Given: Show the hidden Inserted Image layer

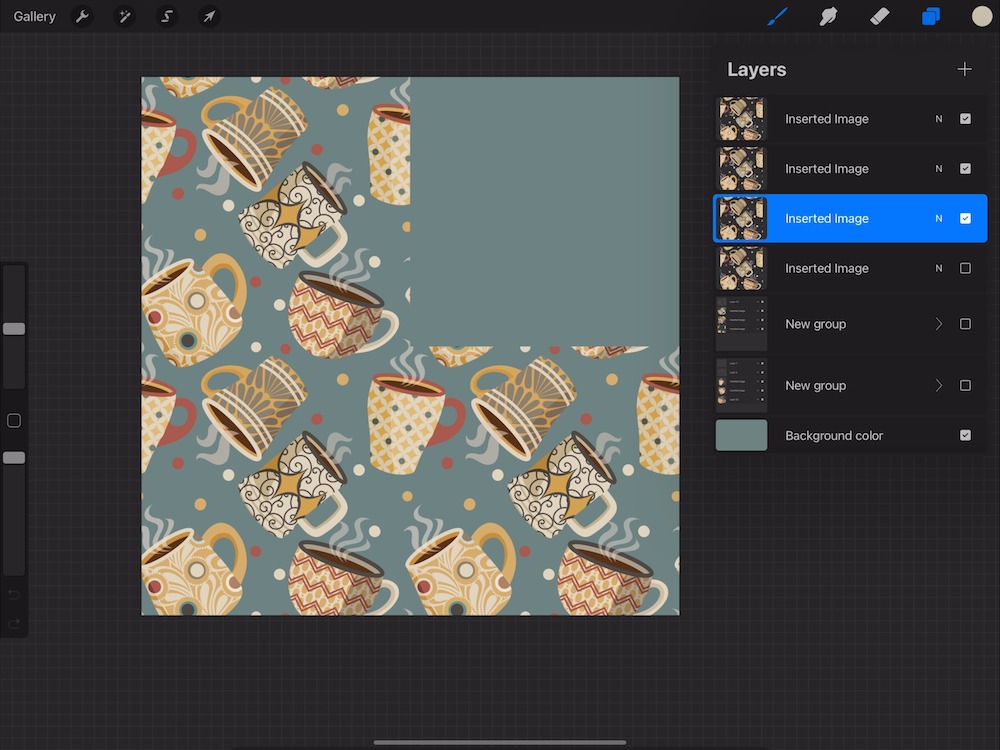Looking at the screenshot, I should pos(965,268).
